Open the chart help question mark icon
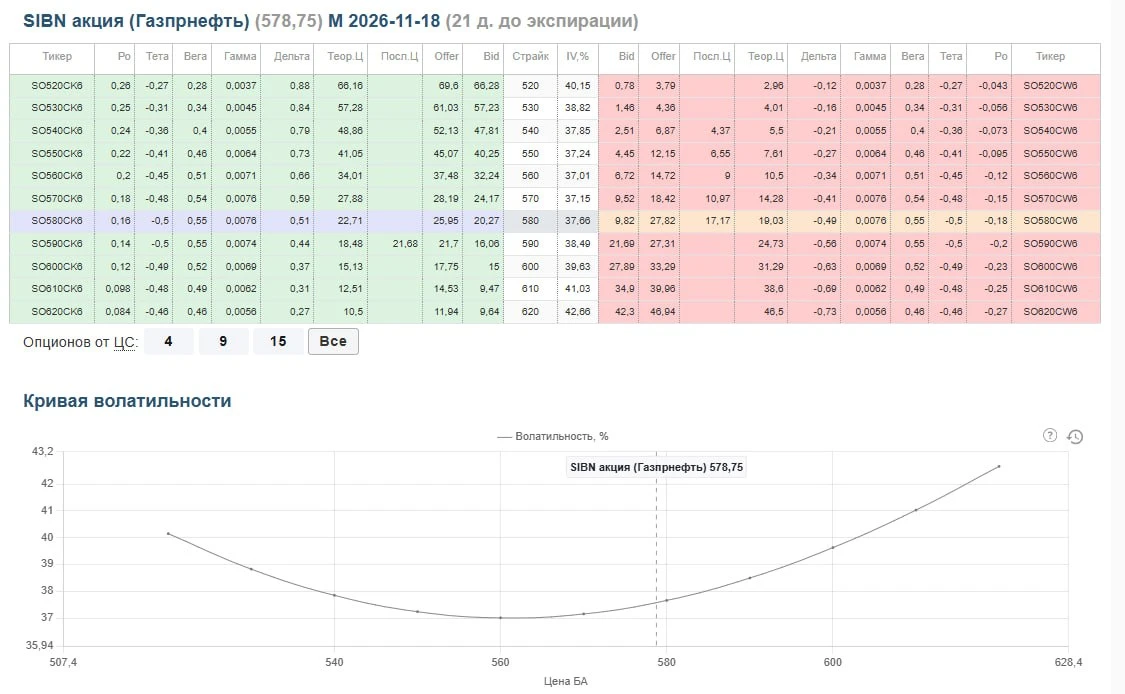The width and height of the screenshot is (1125, 694). coord(1050,436)
